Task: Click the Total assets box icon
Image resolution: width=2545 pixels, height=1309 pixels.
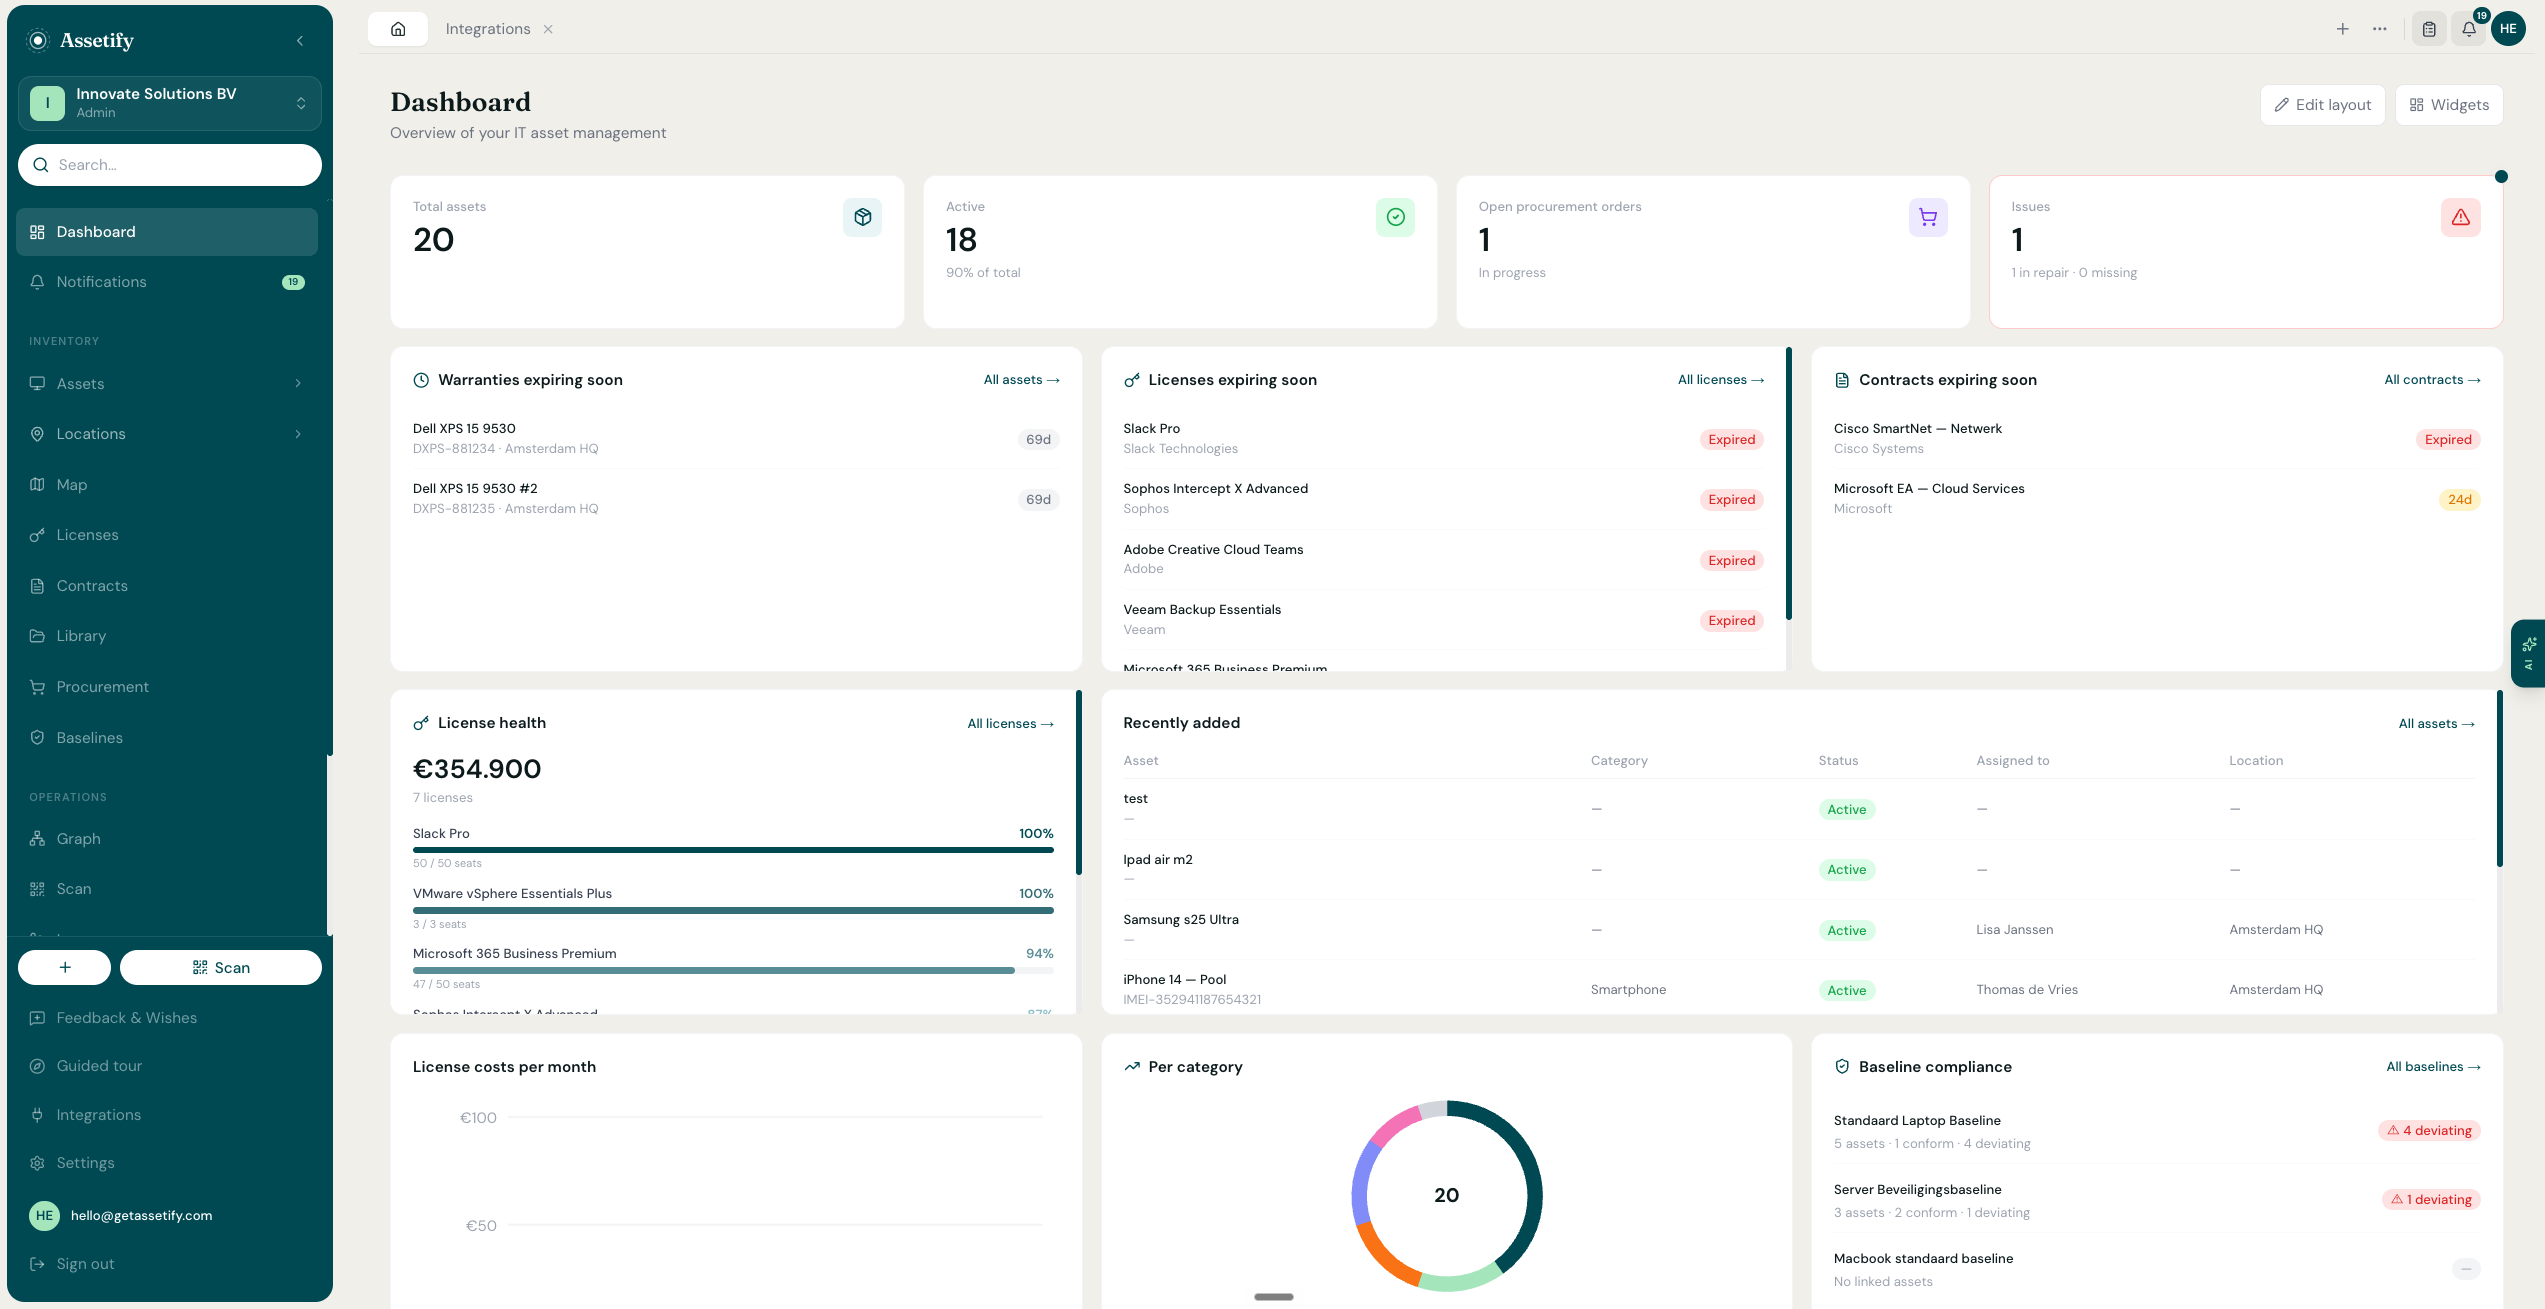Action: pos(862,217)
